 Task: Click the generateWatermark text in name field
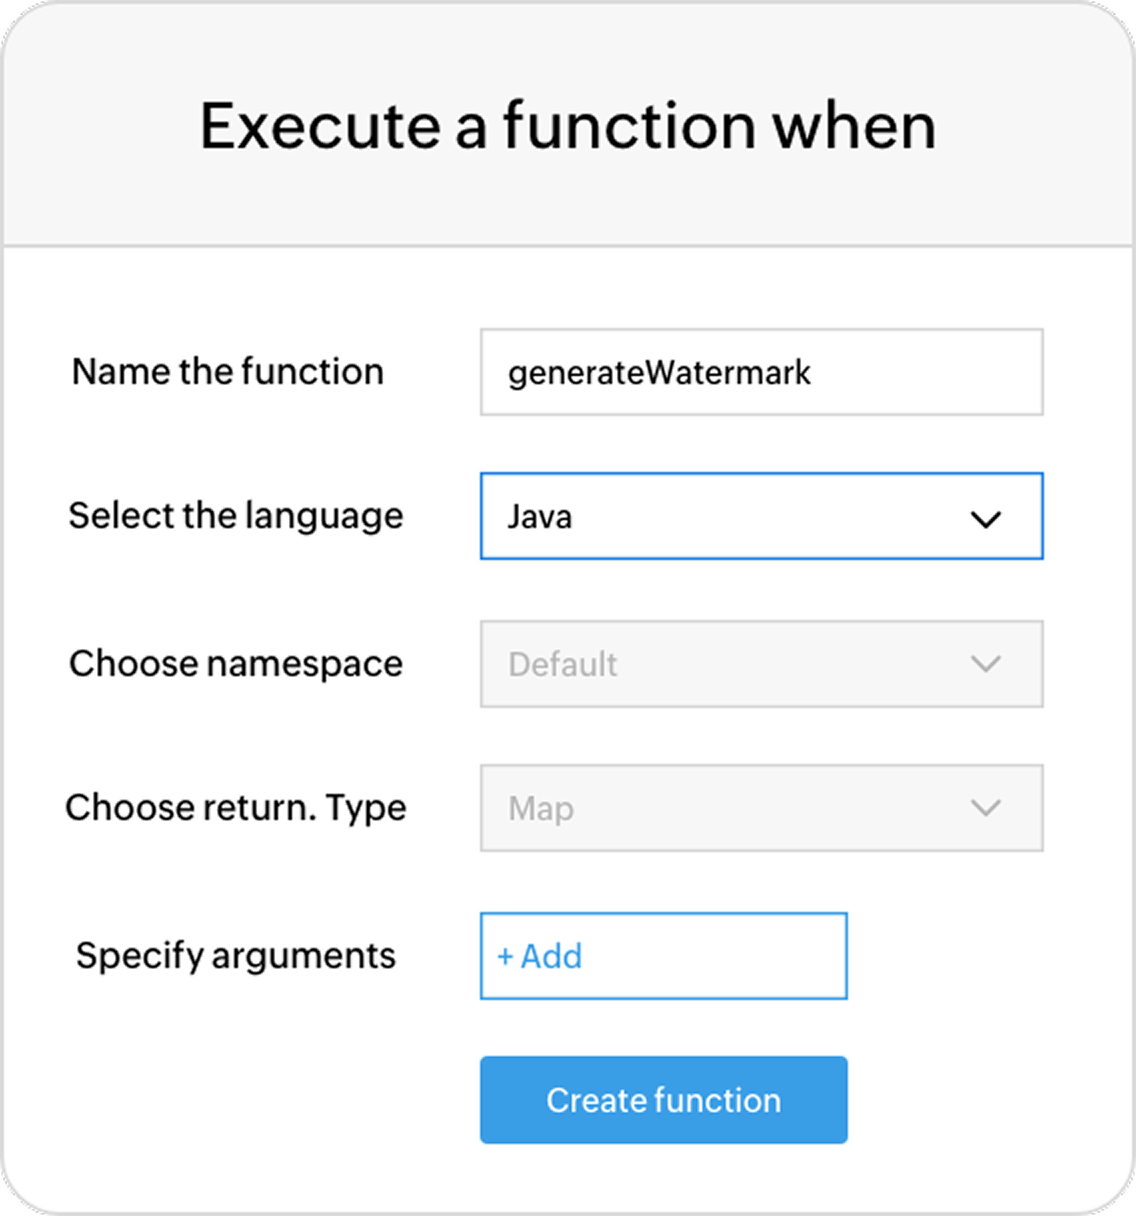[659, 373]
